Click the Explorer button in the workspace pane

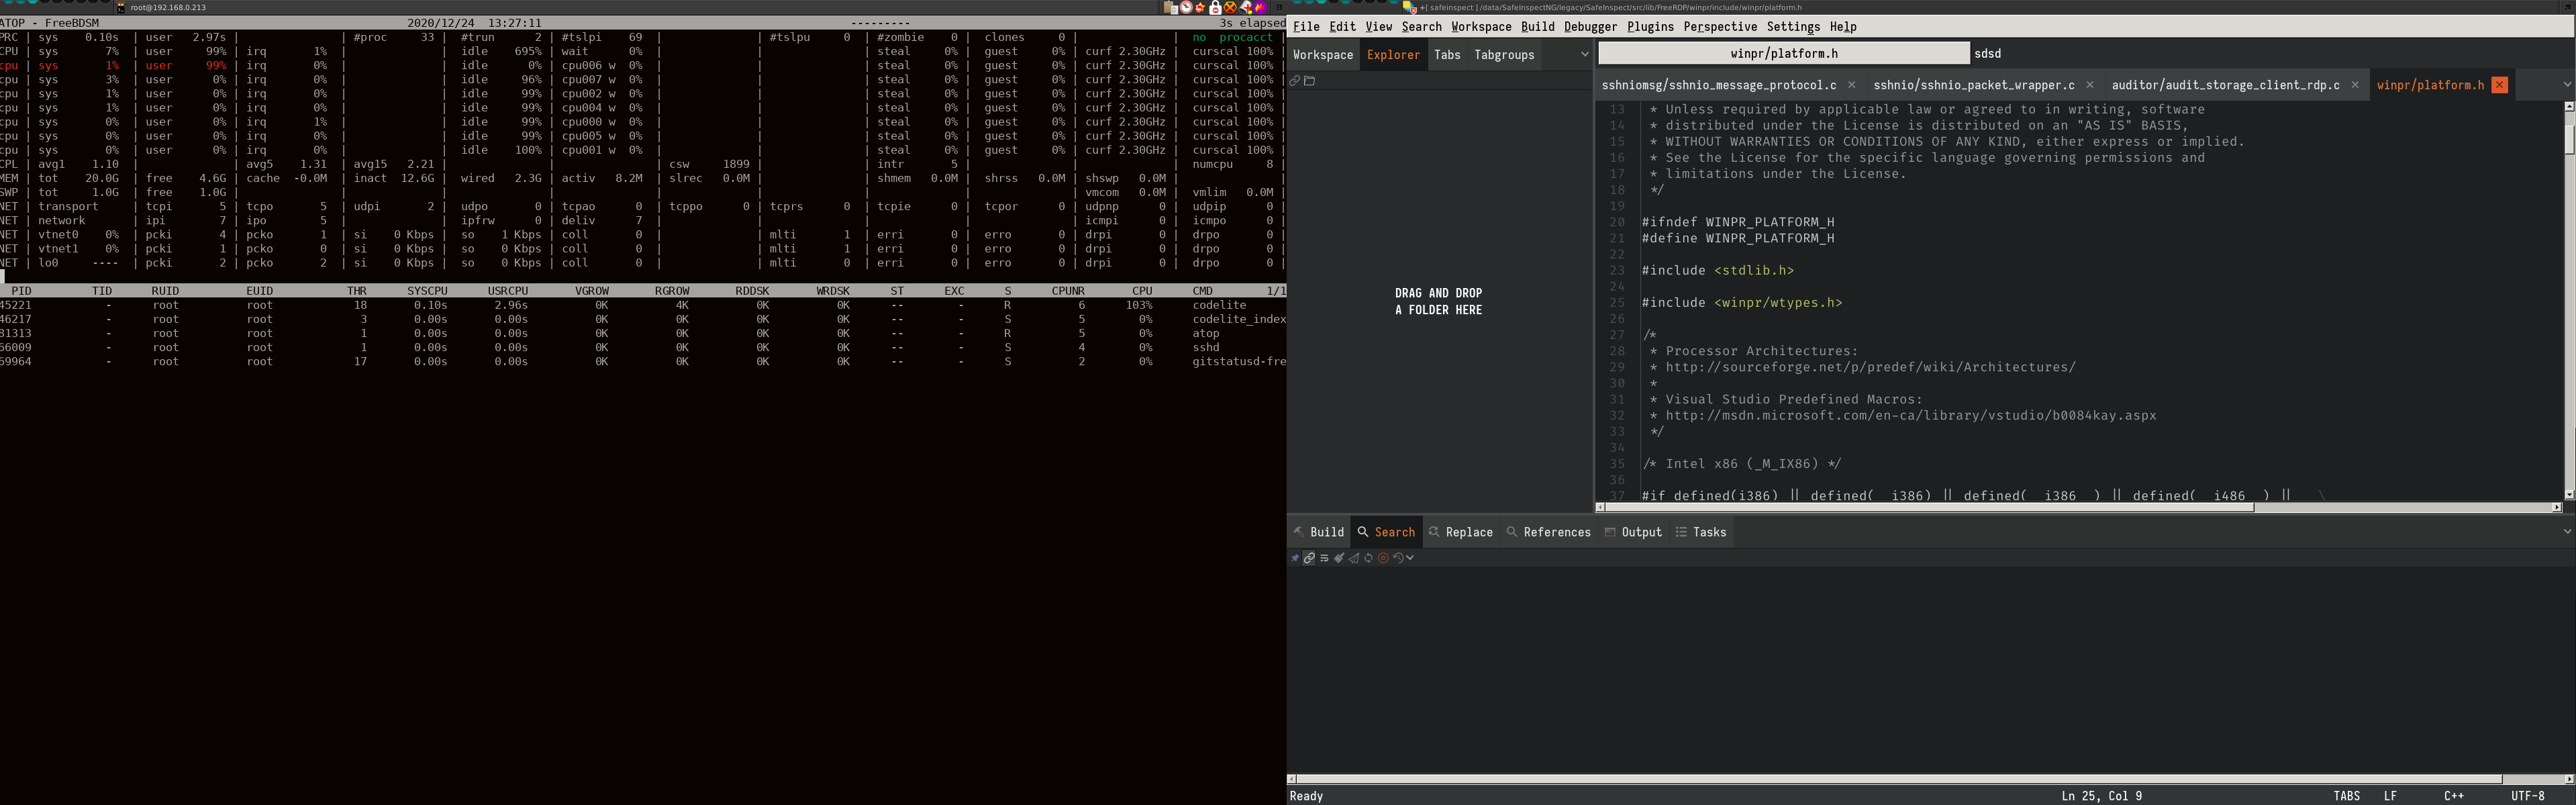coord(1394,55)
